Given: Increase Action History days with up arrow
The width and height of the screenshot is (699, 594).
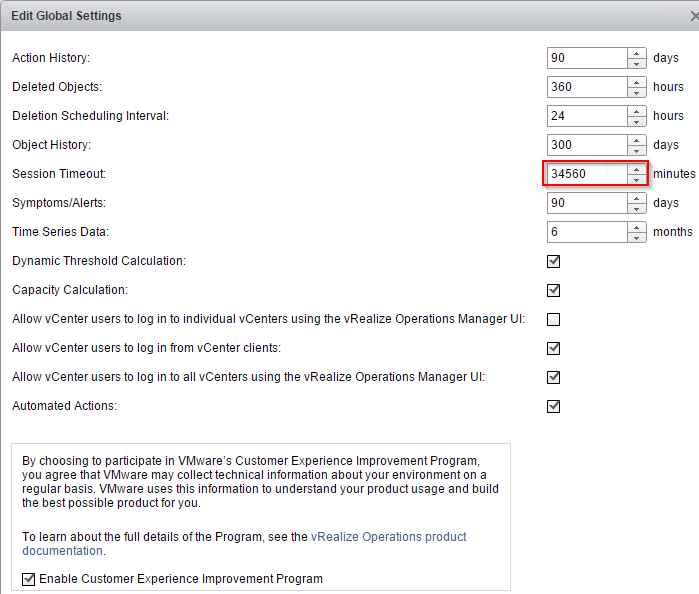Looking at the screenshot, I should pos(637,53).
